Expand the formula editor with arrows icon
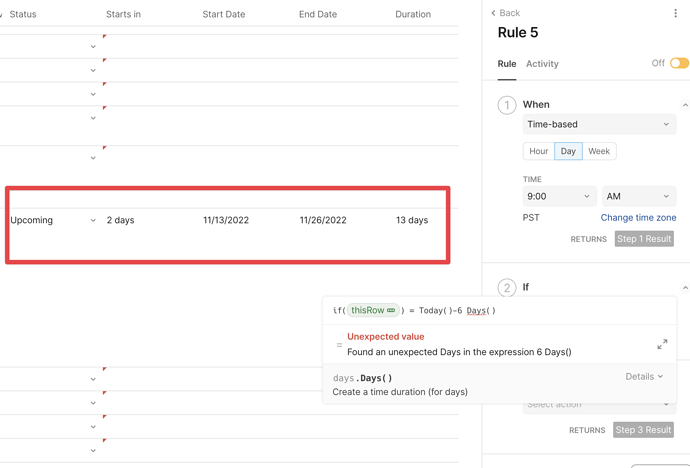 pyautogui.click(x=662, y=344)
